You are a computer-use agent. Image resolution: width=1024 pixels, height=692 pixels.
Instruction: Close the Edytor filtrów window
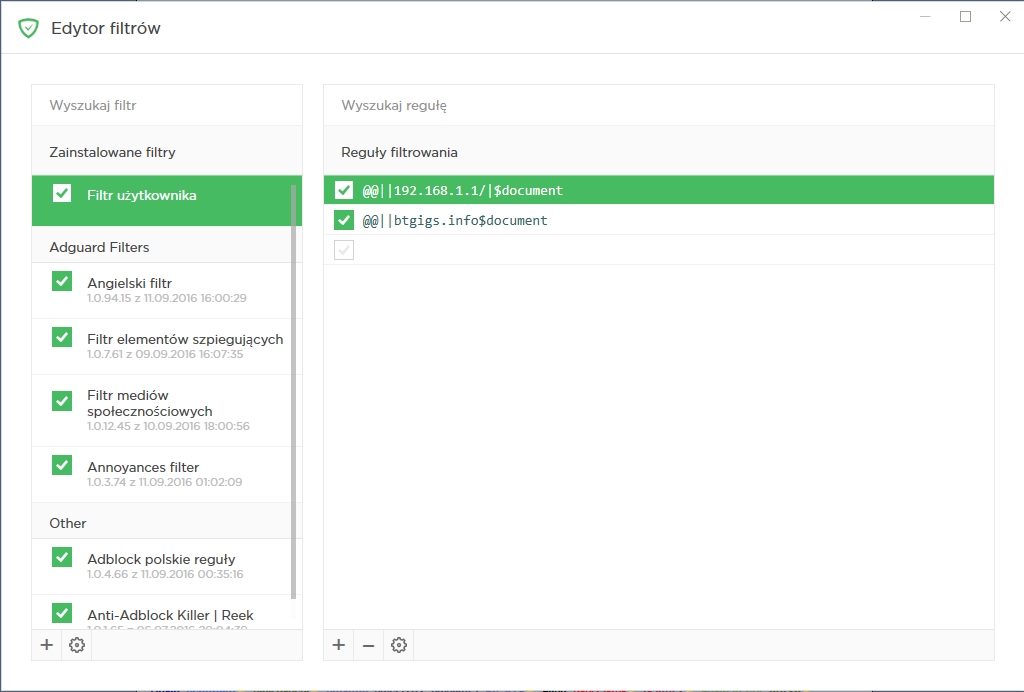(x=1005, y=16)
